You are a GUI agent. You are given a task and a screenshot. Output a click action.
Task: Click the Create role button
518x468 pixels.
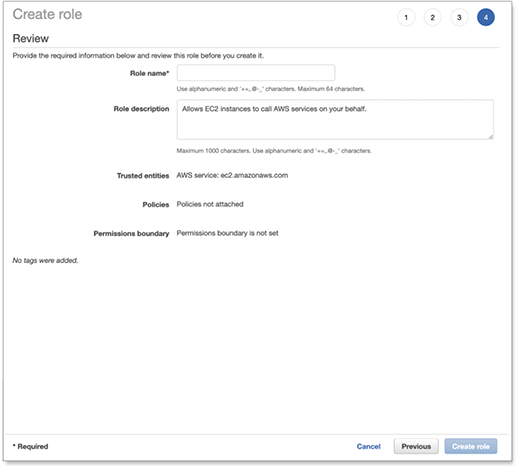471,446
